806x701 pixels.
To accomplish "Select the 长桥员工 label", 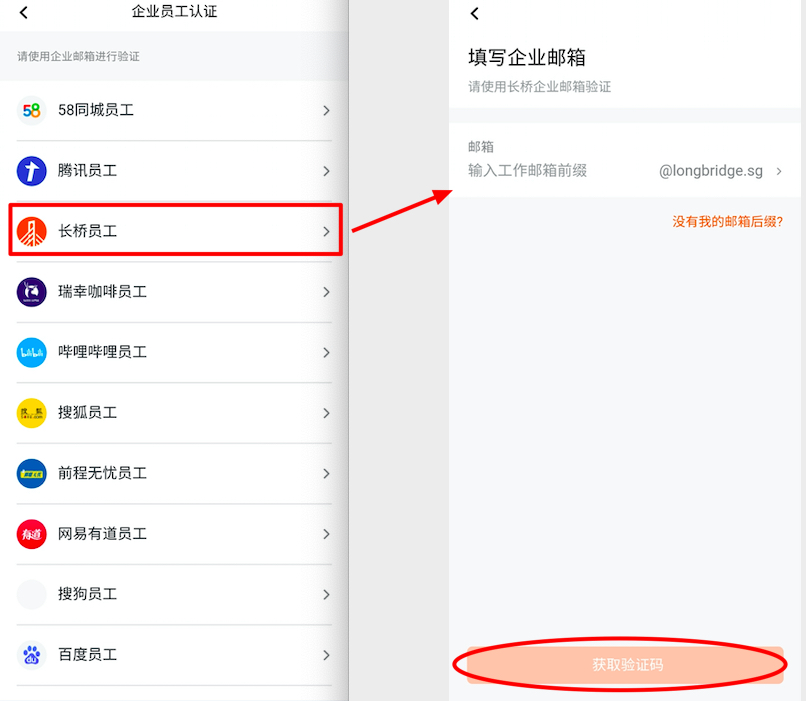I will click(87, 231).
